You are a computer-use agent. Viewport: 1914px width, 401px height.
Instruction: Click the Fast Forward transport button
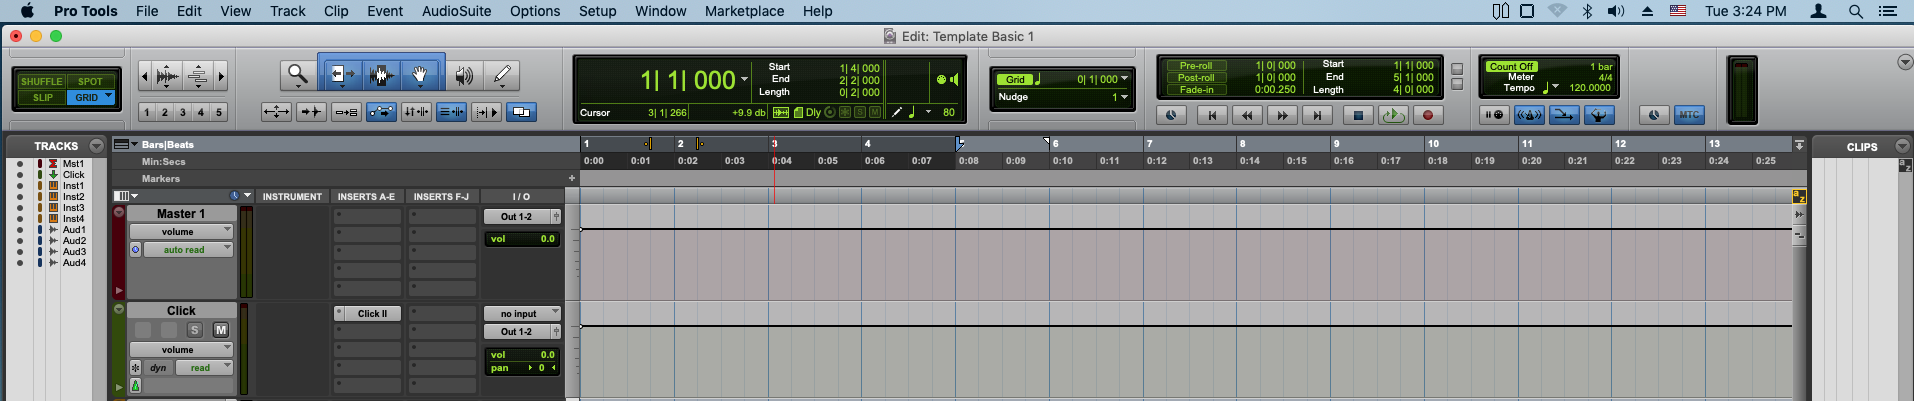click(1282, 115)
